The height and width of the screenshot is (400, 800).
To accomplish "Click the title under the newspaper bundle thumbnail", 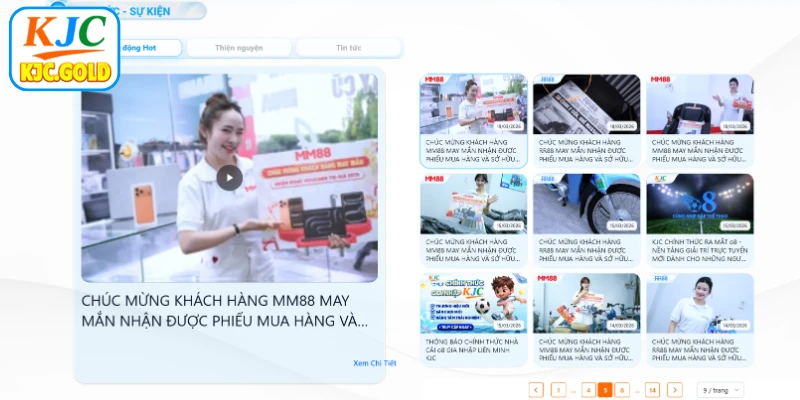I will (587, 151).
